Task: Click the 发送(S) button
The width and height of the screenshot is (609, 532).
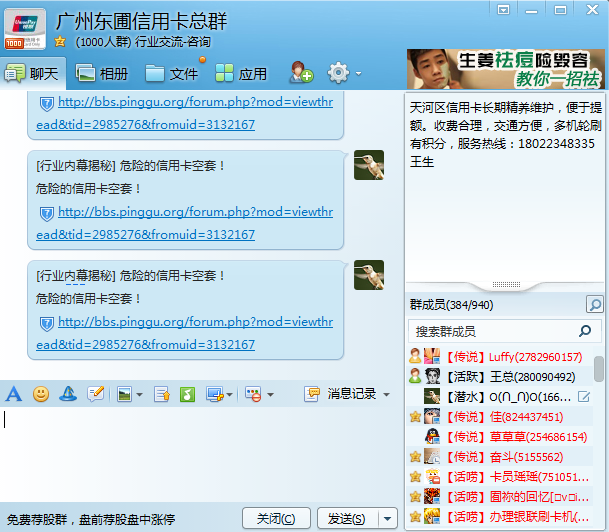Action: coord(347,518)
